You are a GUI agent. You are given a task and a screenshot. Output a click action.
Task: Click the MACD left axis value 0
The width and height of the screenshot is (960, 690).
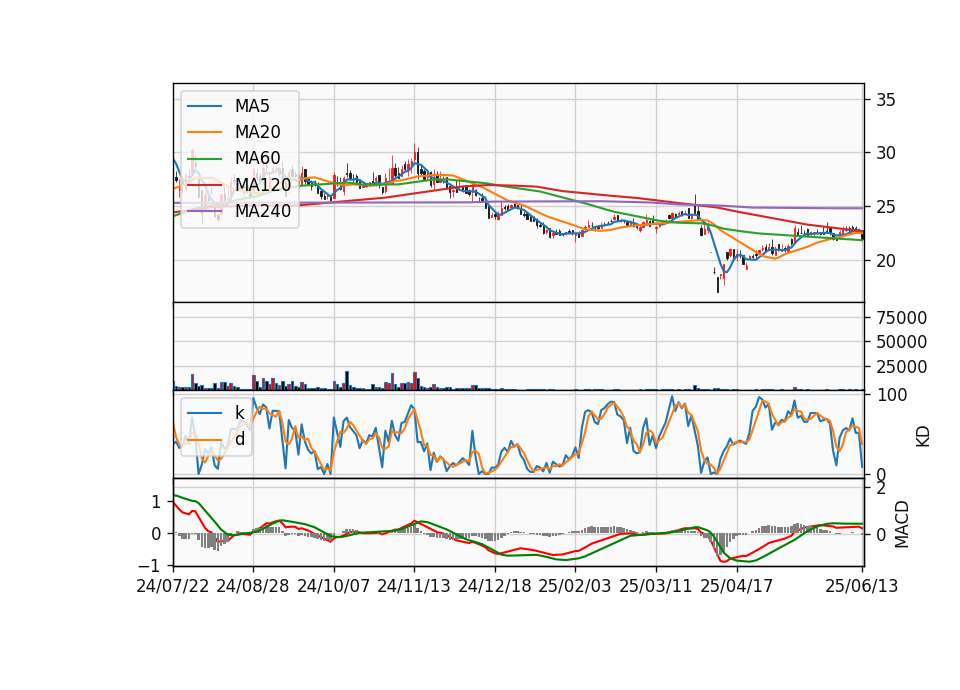(156, 534)
